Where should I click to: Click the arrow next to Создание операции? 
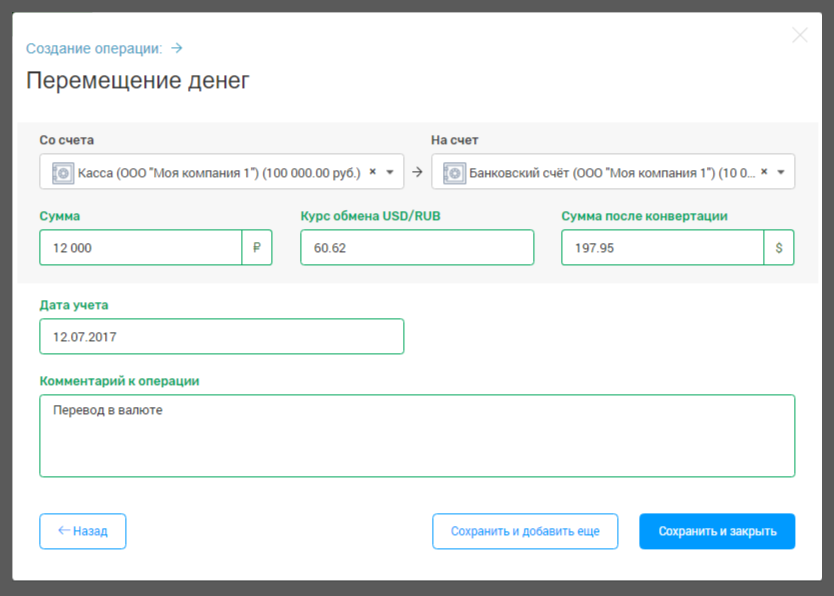(177, 48)
